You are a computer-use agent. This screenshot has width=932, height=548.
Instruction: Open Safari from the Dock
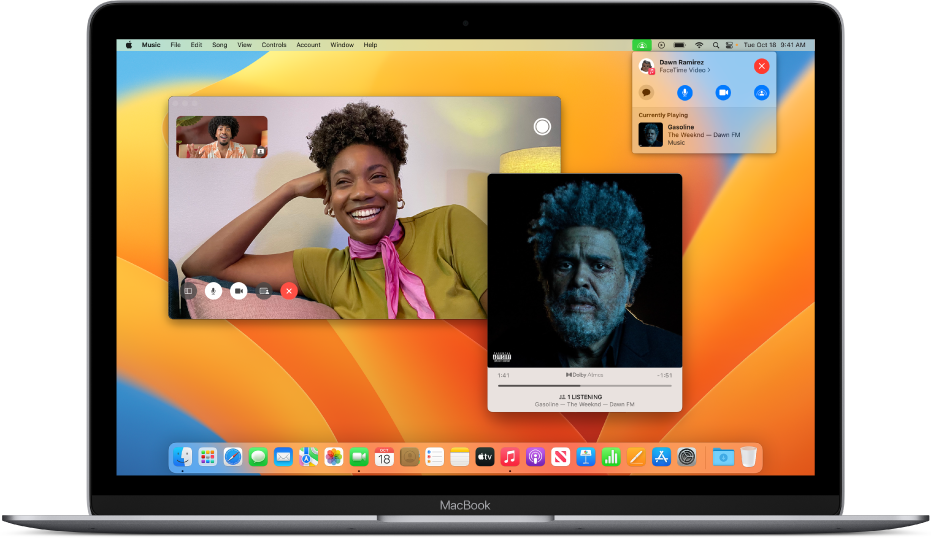pos(233,457)
